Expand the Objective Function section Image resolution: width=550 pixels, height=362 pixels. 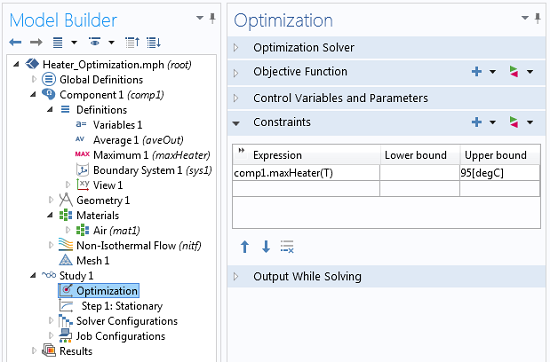click(236, 72)
